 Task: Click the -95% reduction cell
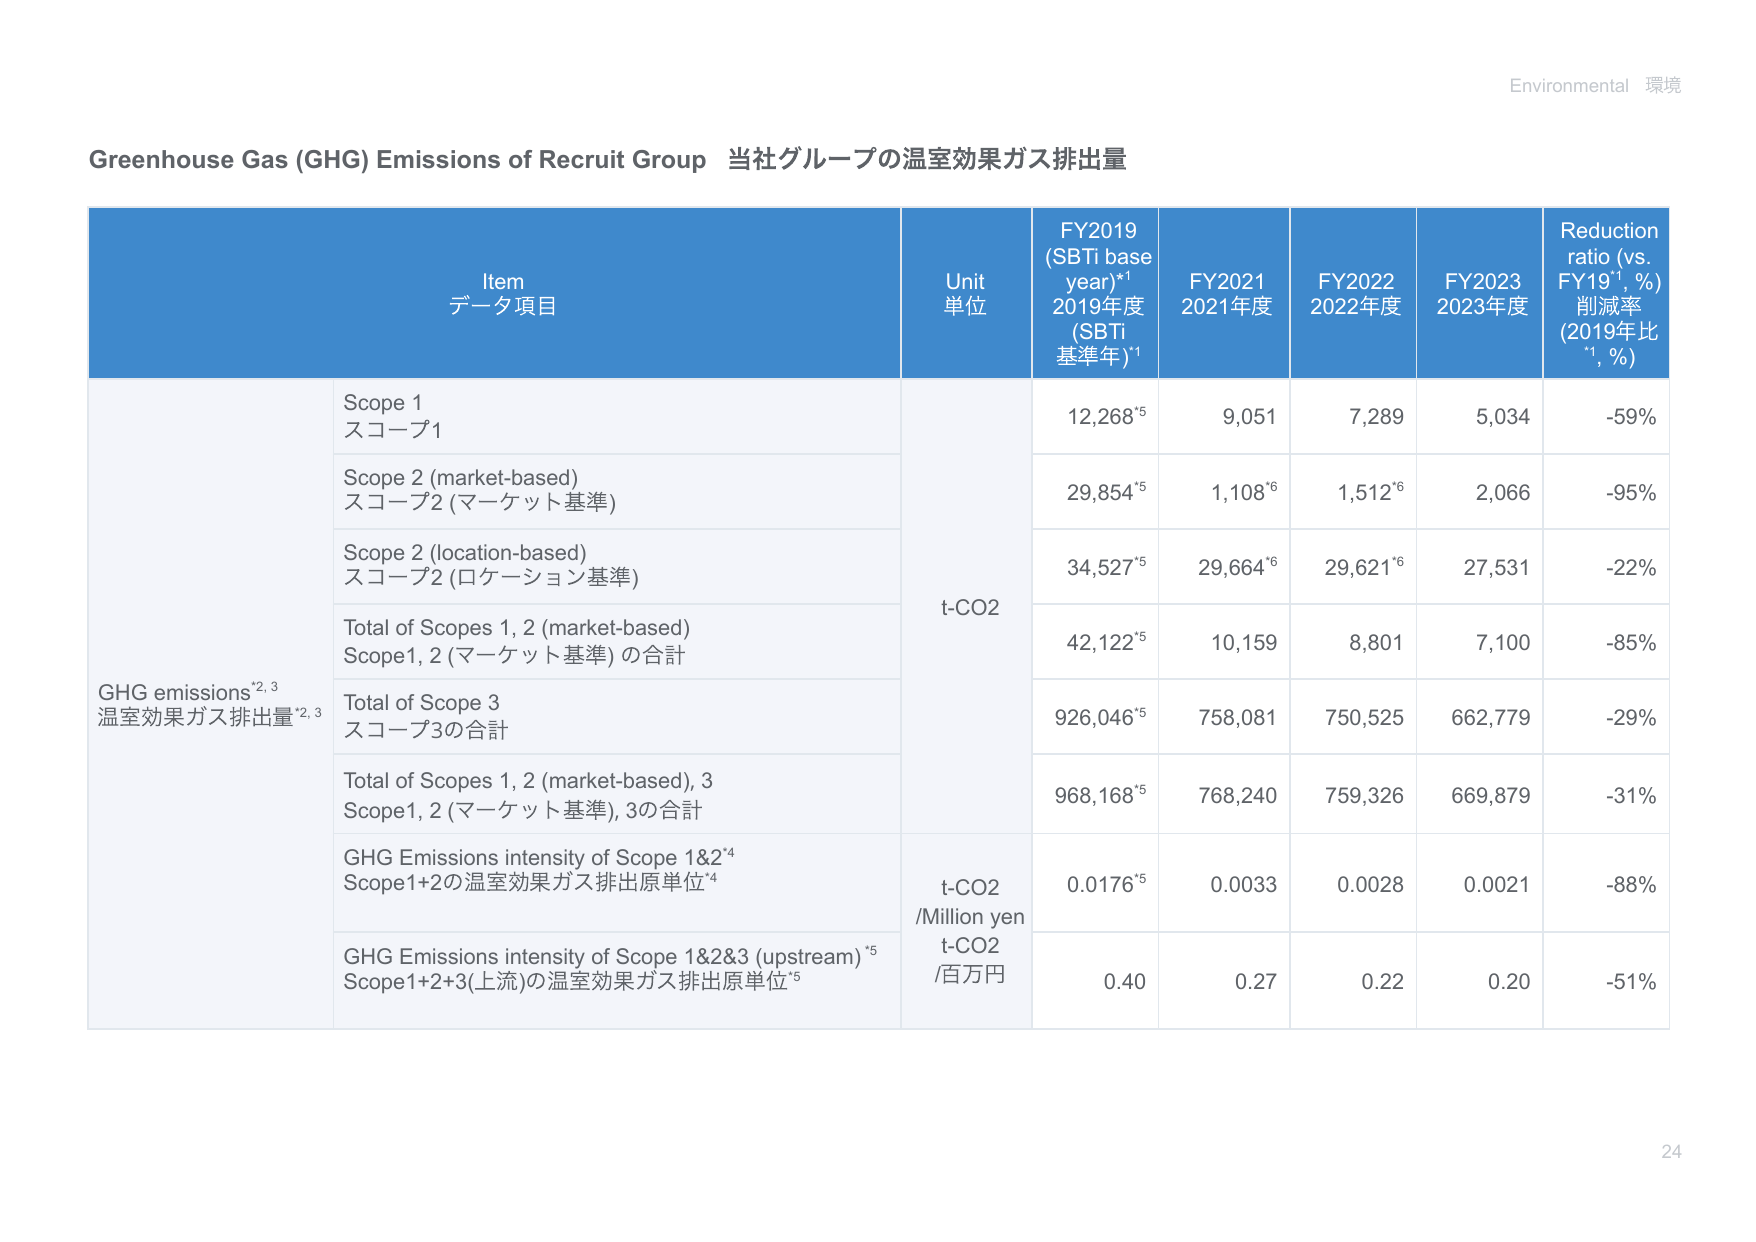tap(1606, 491)
